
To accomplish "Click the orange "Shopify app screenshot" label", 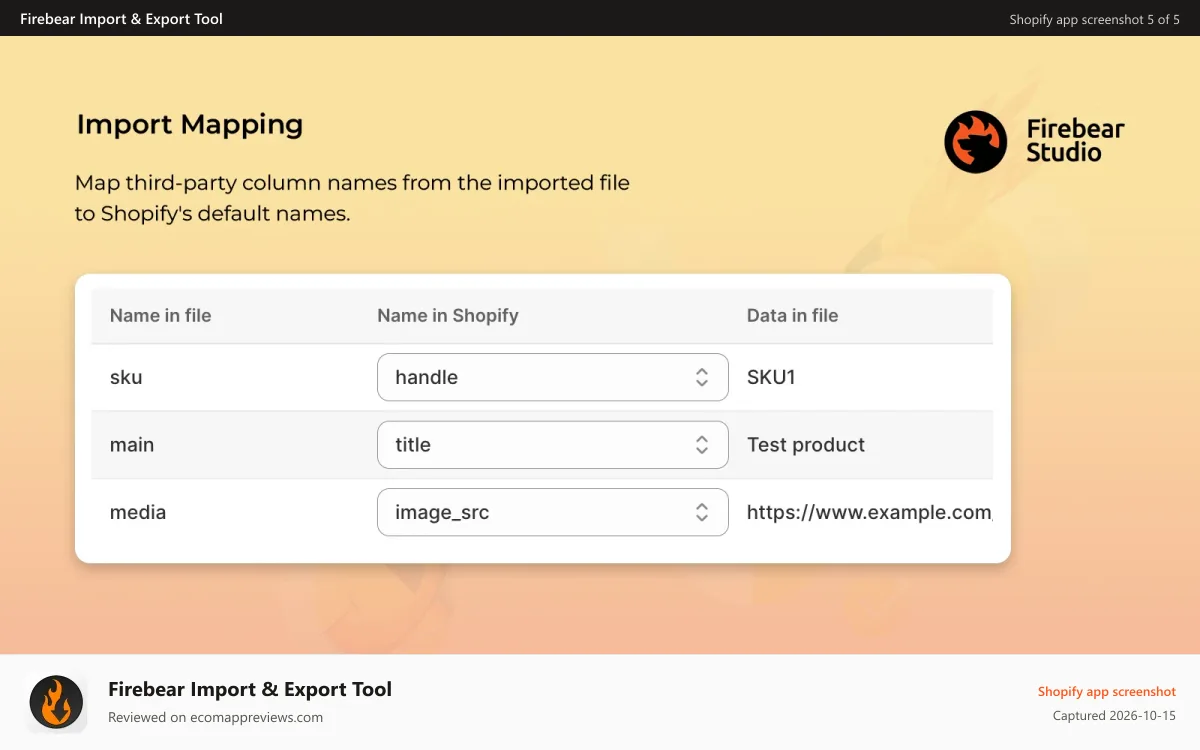I will pos(1107,691).
